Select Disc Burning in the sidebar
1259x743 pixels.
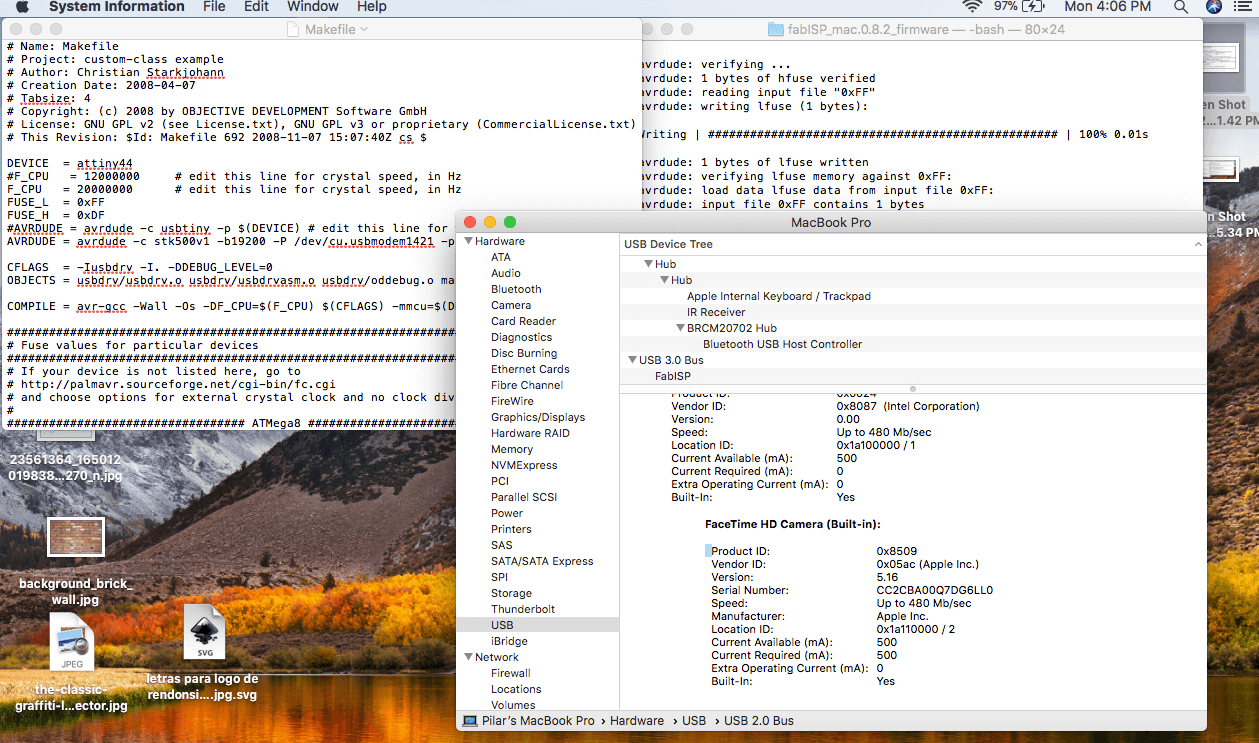[524, 353]
